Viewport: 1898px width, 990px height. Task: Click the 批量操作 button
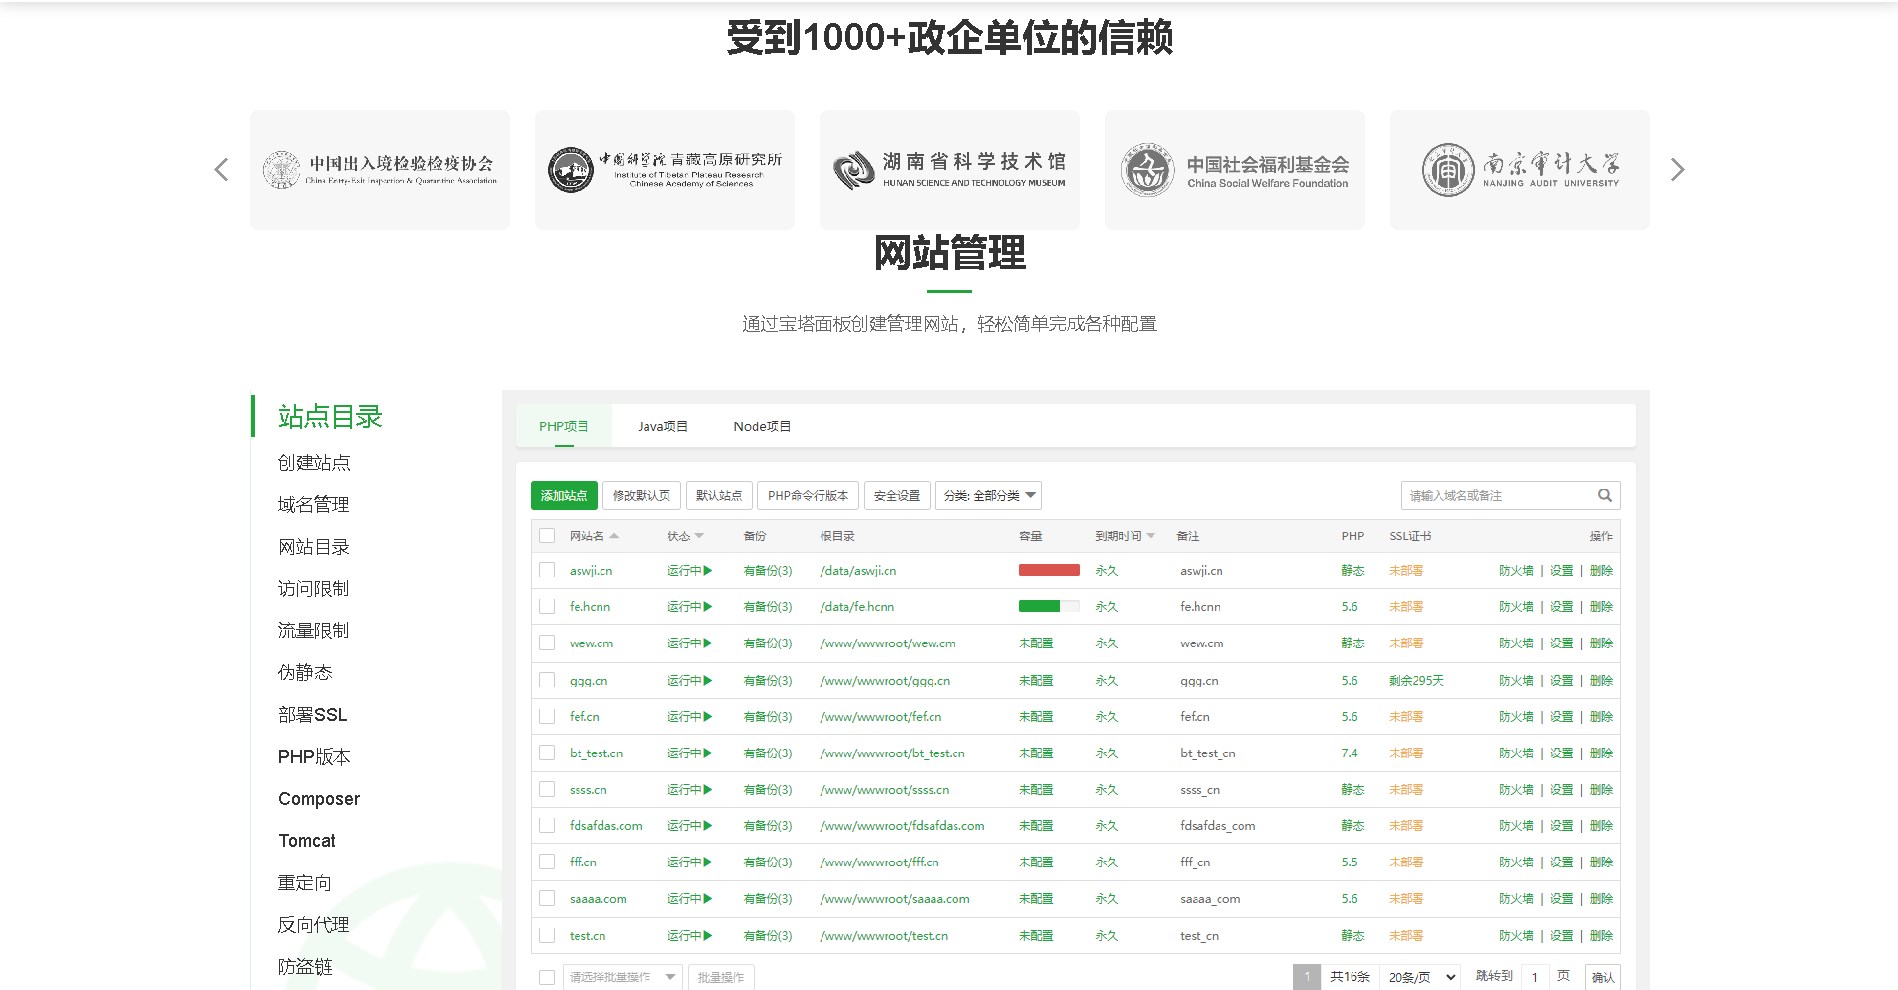tap(721, 977)
